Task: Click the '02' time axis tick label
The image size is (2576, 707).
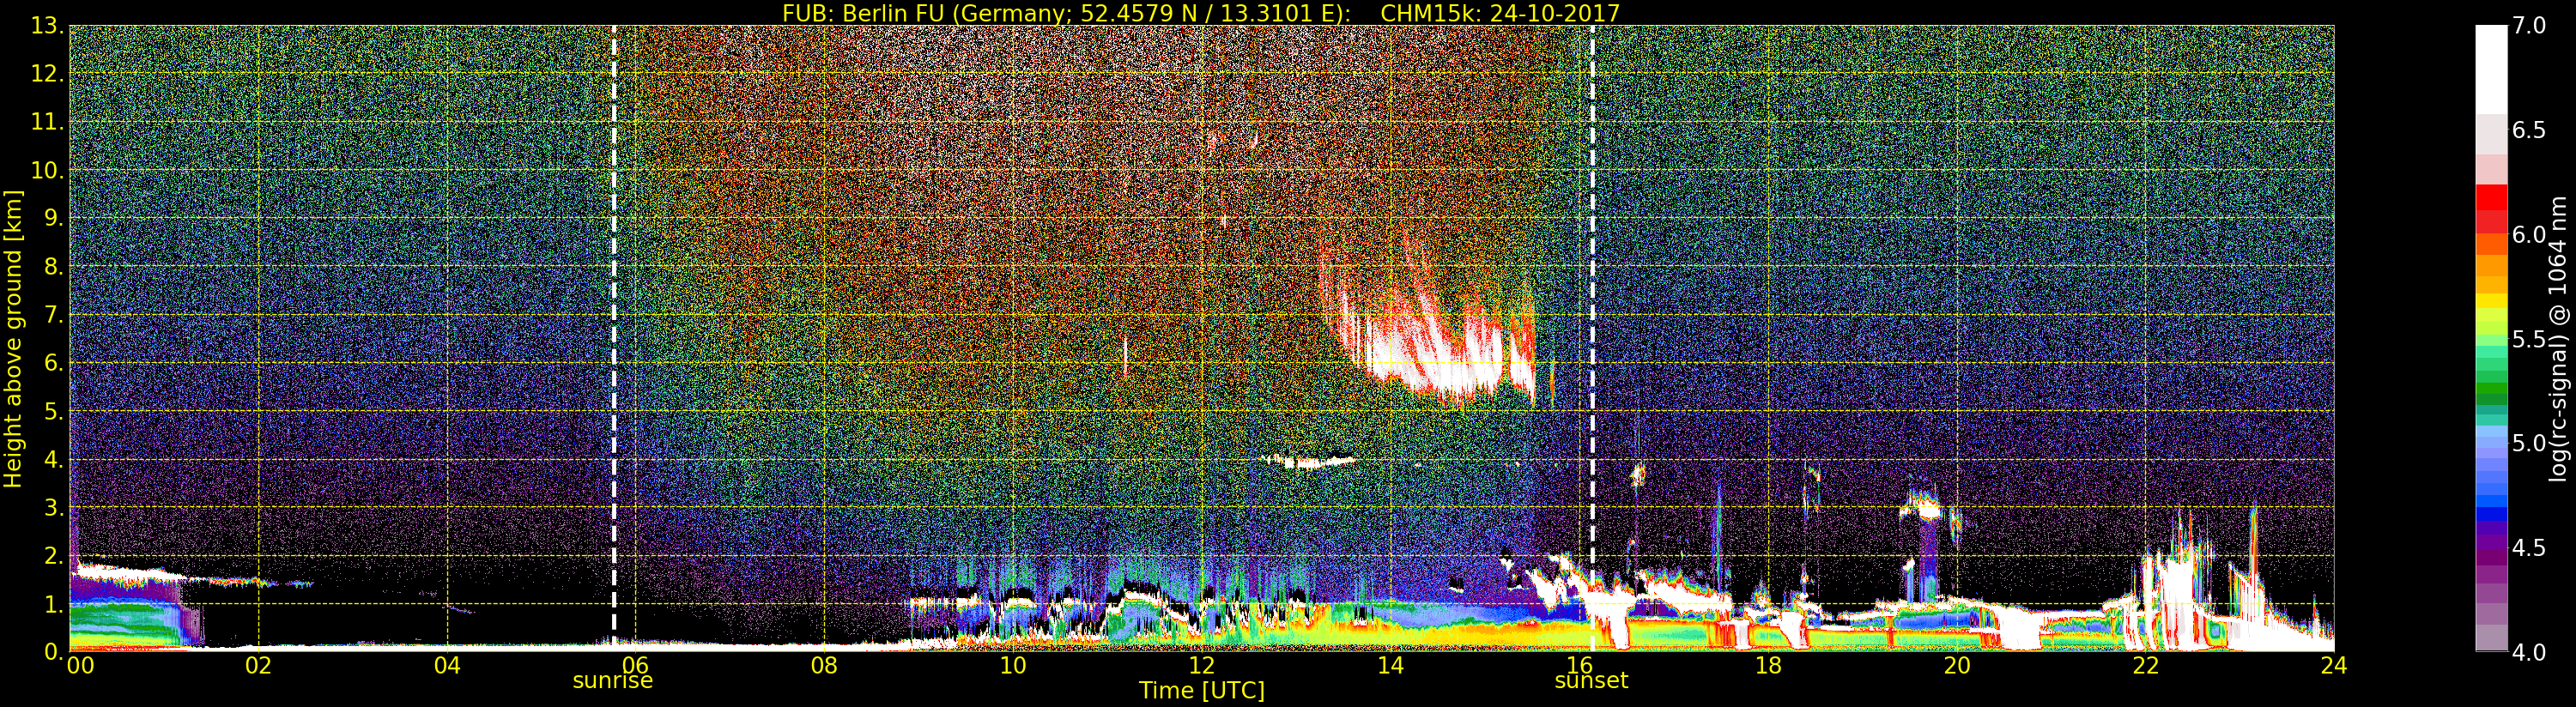Action: 259,665
